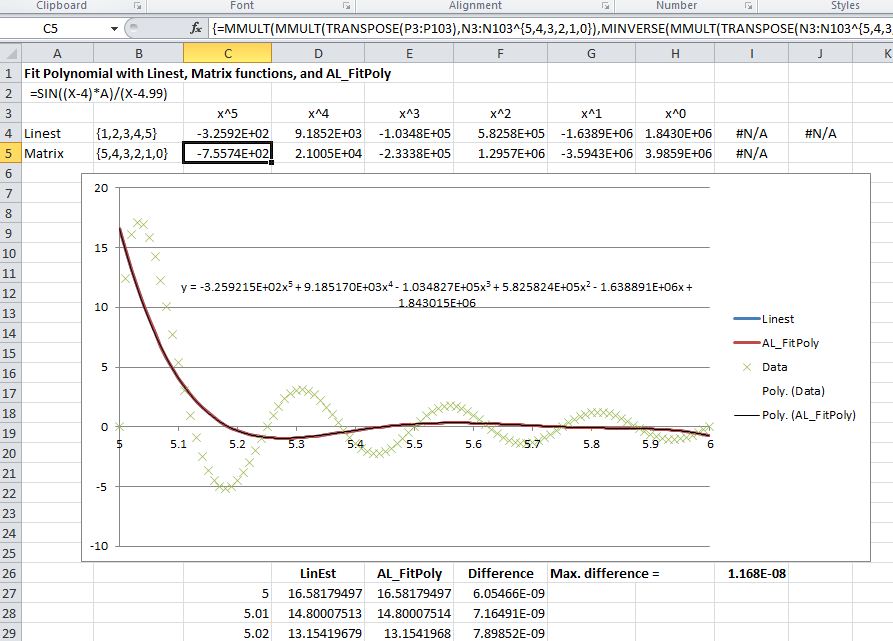
Task: Click the trendline equation label on chart
Action: point(436,295)
